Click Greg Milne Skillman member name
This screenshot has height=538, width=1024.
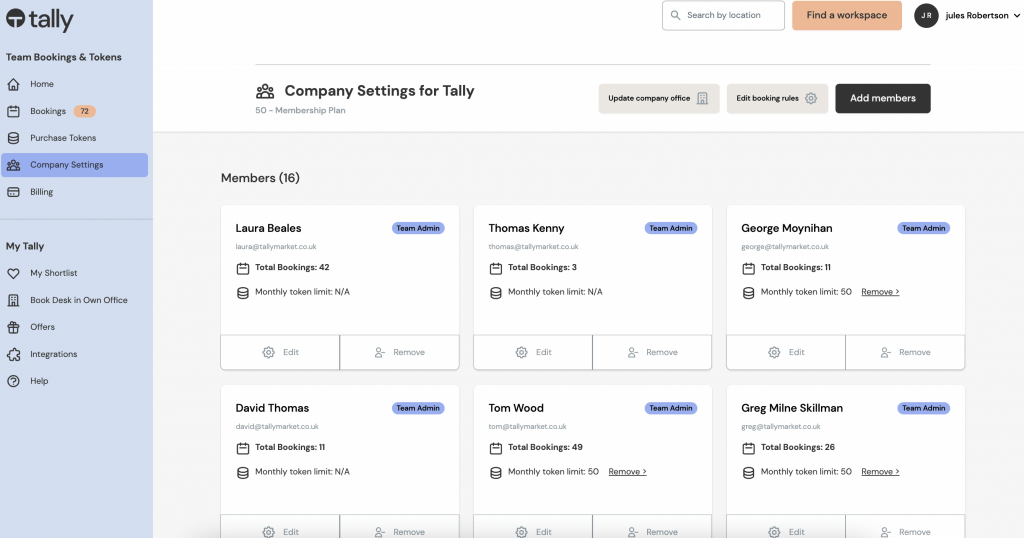click(792, 408)
